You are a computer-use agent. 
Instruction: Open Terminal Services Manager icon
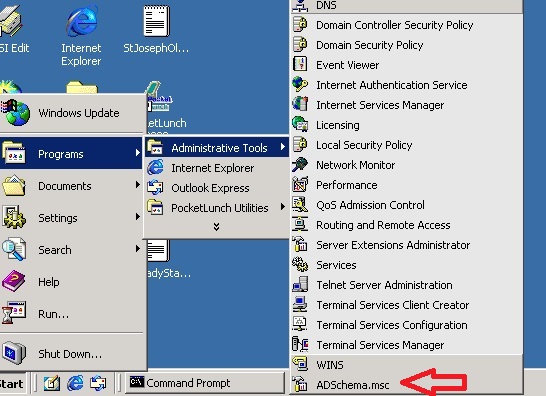[300, 344]
